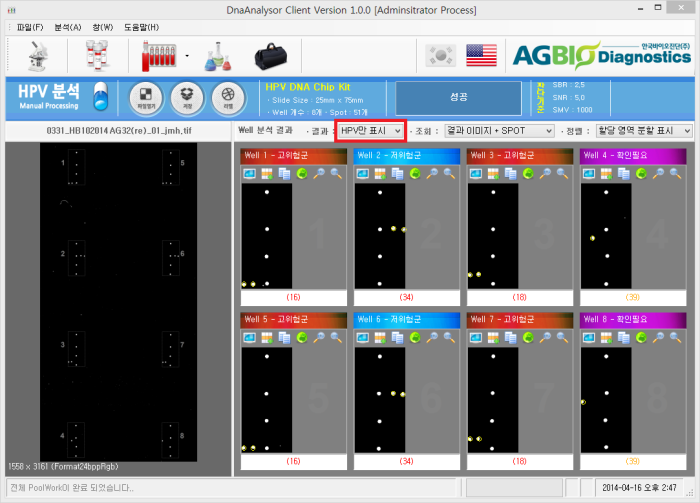The height and width of the screenshot is (503, 700).
Task: Click Well 5 grid table icon
Action: pos(267,338)
